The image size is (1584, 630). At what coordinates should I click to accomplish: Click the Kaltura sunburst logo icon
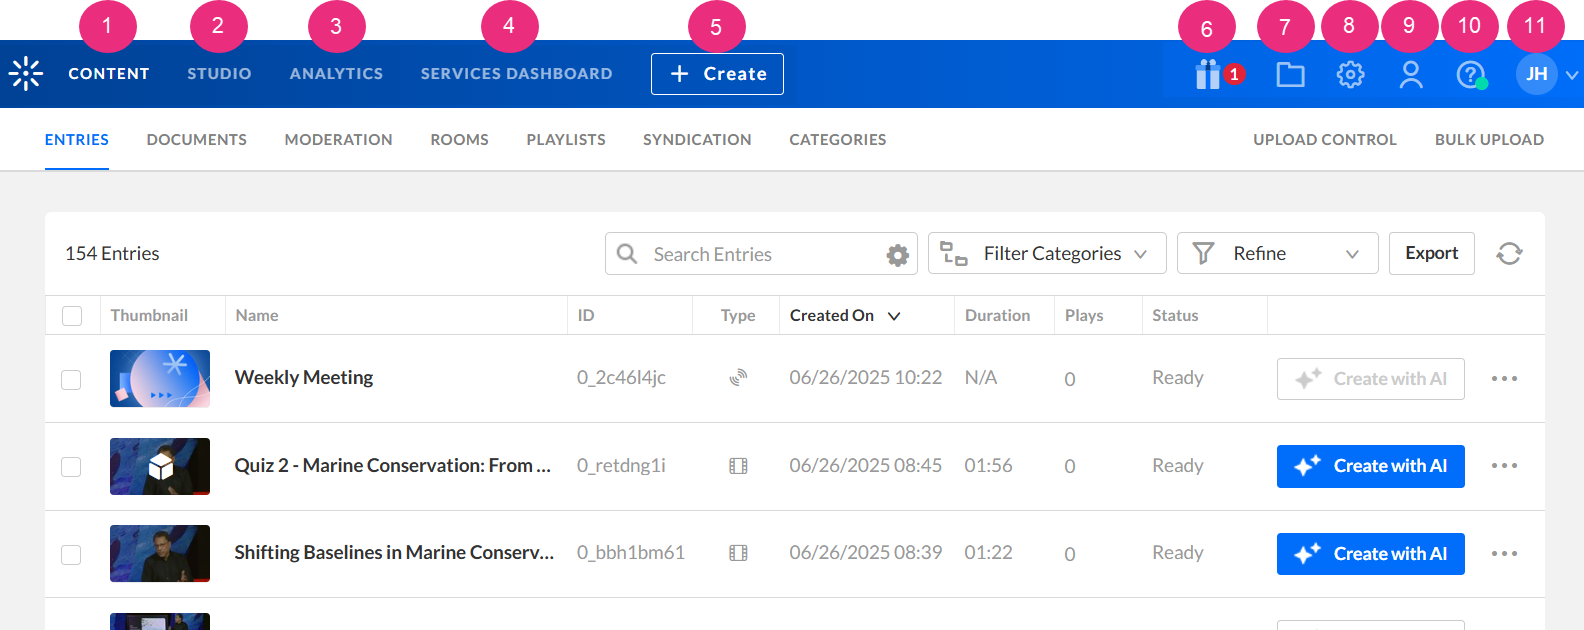(26, 74)
